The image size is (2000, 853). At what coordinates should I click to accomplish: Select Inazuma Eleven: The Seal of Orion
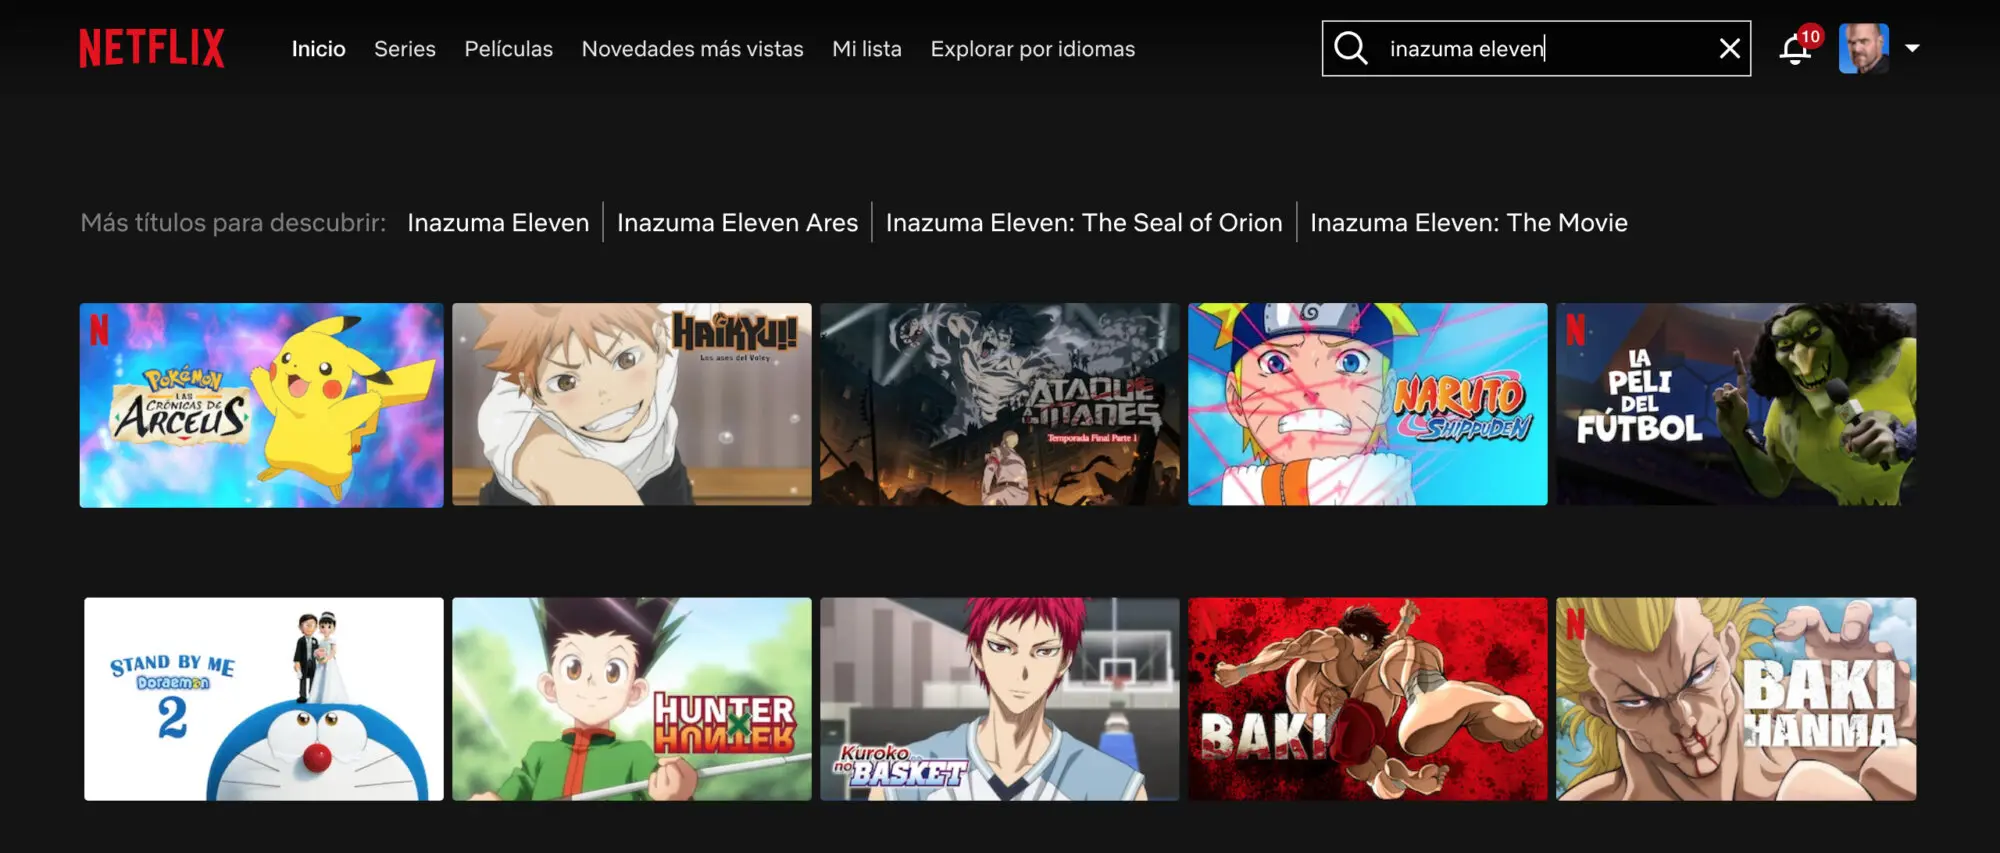pos(1084,222)
